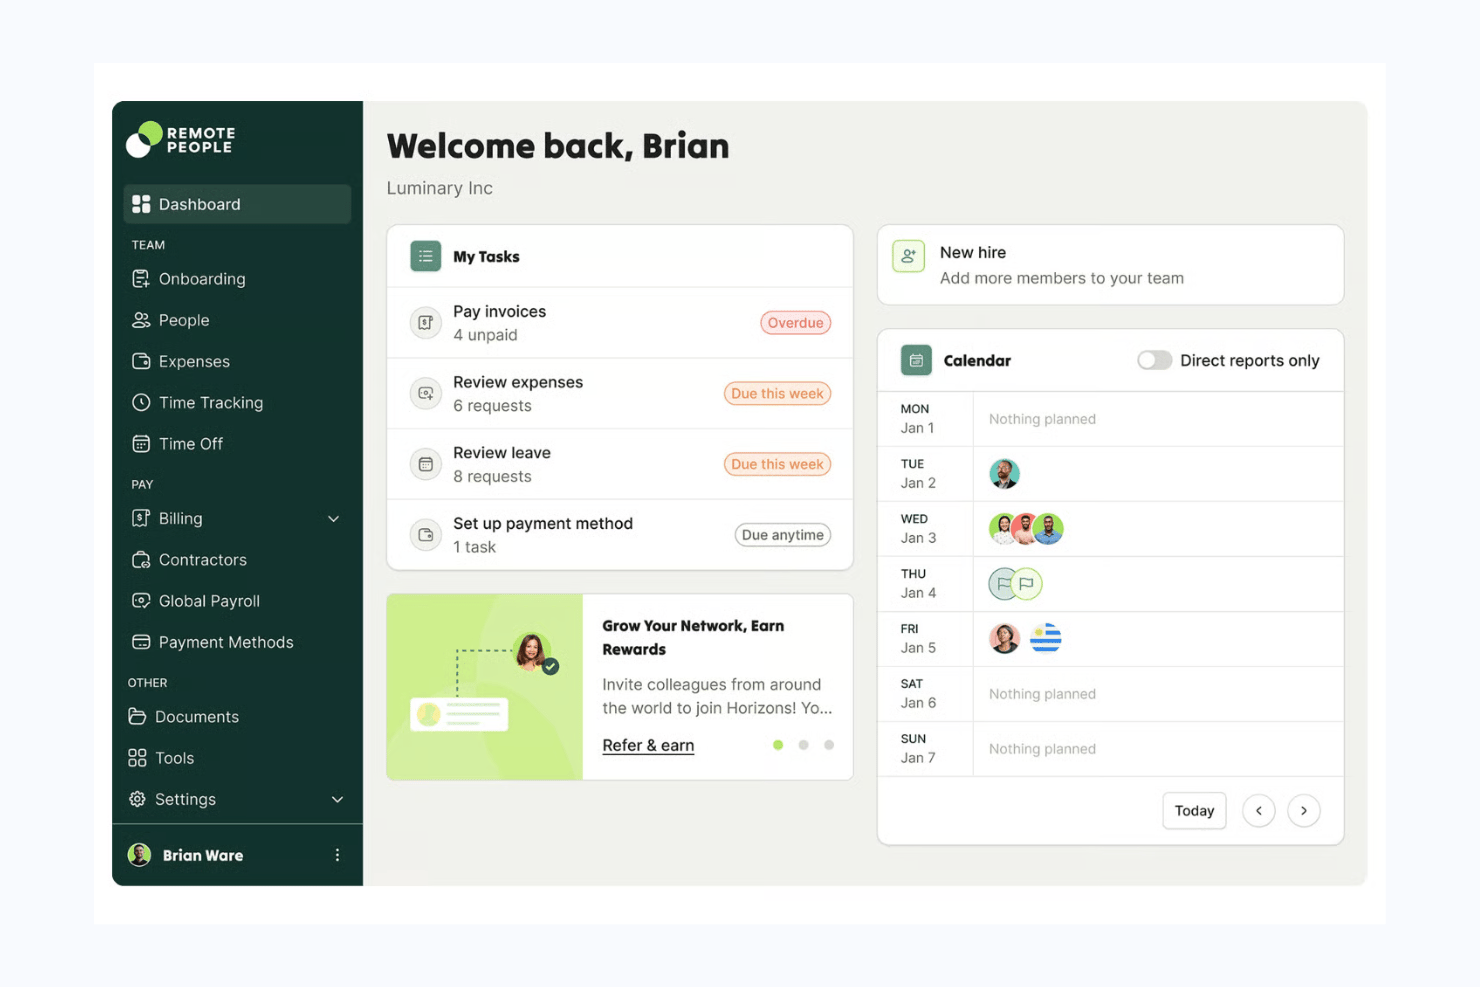Click the Overdue status badge
Viewport: 1480px width, 987px height.
(796, 323)
